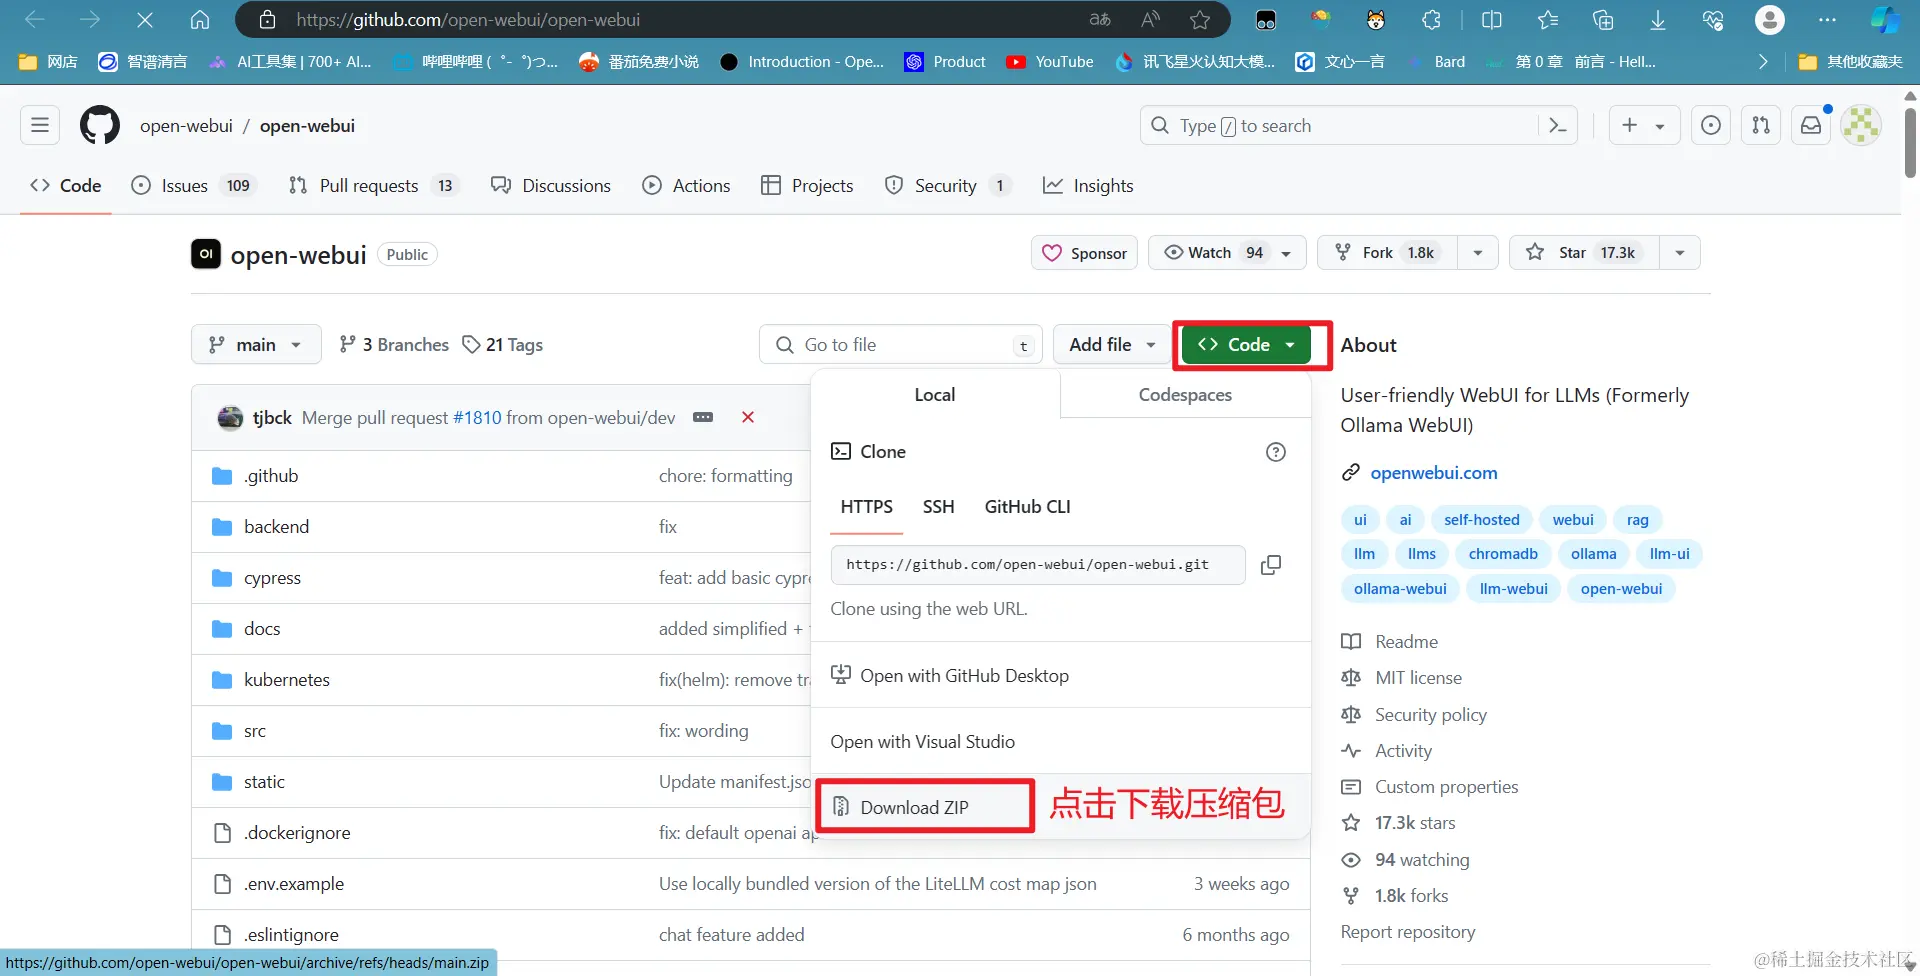
Task: Select the GitHub CLI clone tab
Action: point(1027,507)
